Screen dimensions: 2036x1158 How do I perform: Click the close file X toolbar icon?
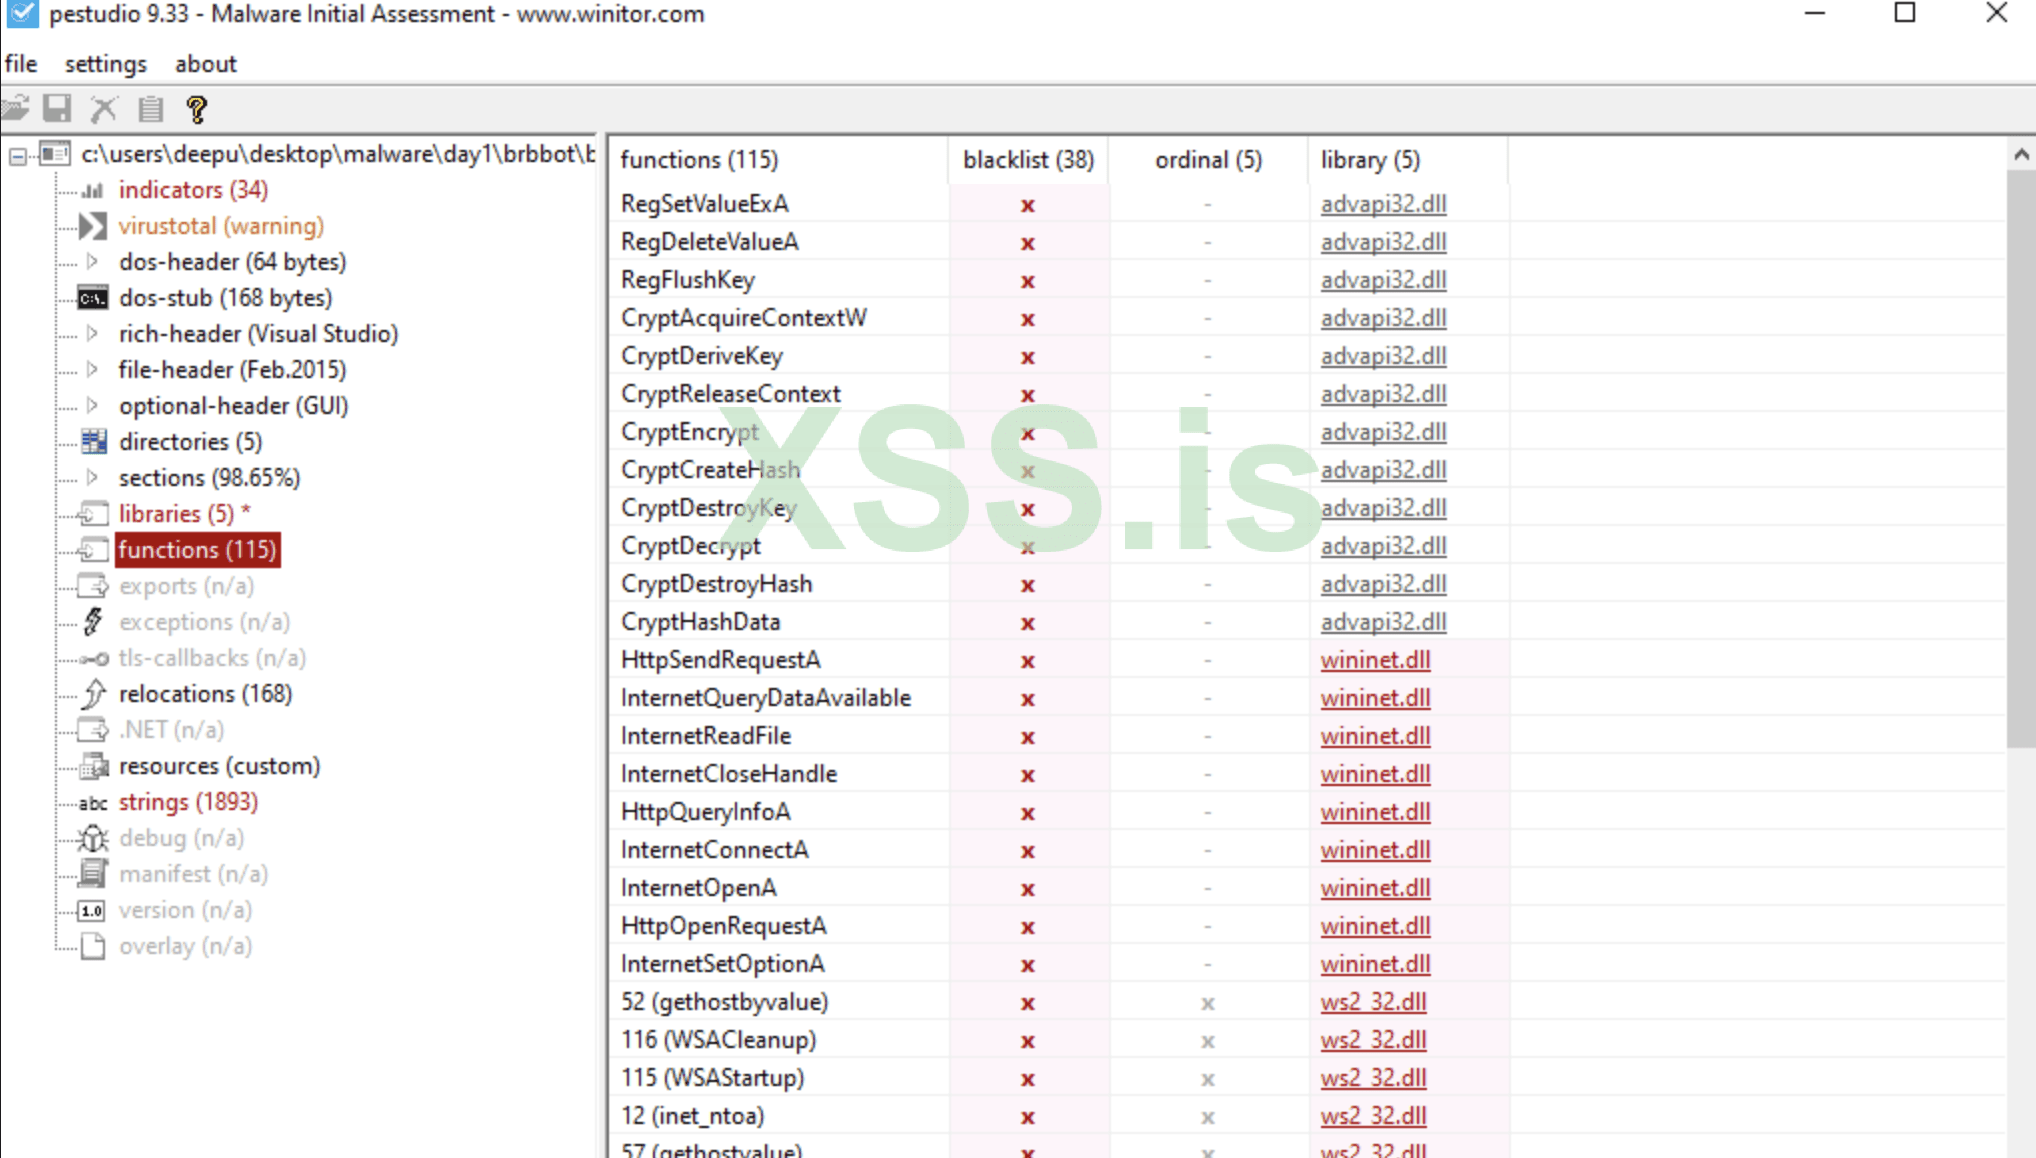(x=104, y=108)
